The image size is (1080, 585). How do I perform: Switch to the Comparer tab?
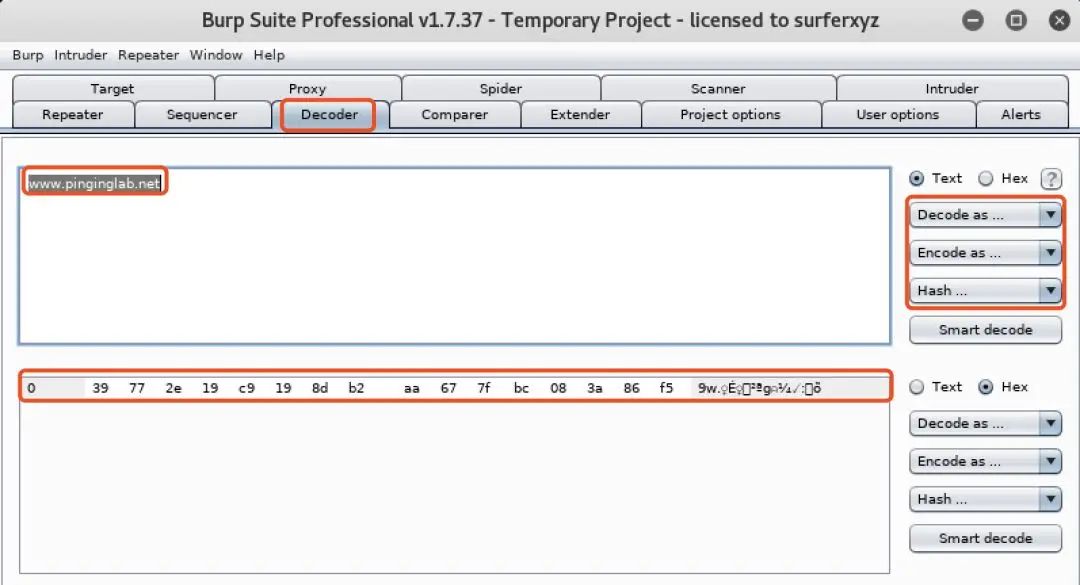(455, 115)
